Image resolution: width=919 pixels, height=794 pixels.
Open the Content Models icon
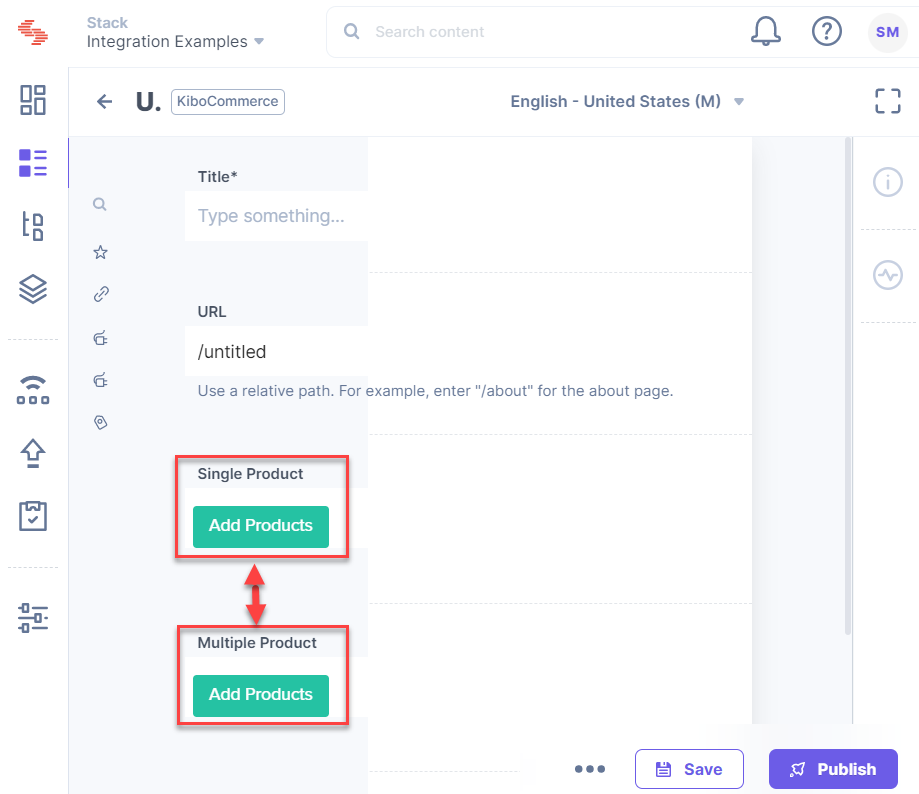[32, 227]
